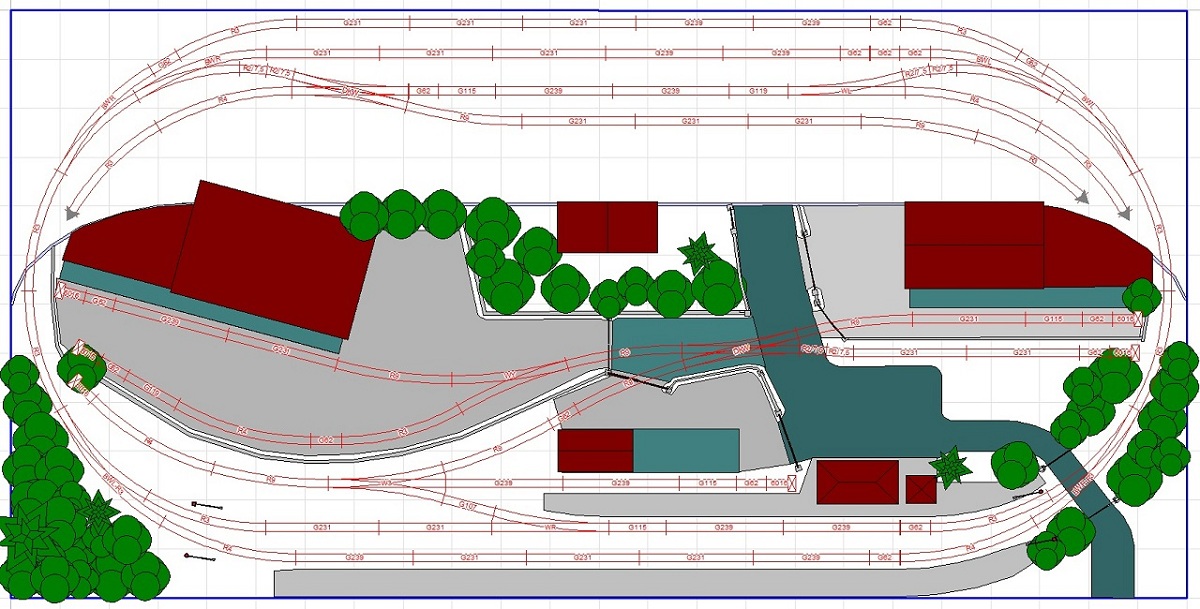The width and height of the screenshot is (1200, 609).
Task: Select the DKW double slip in the top-left tracks
Action: 350,91
